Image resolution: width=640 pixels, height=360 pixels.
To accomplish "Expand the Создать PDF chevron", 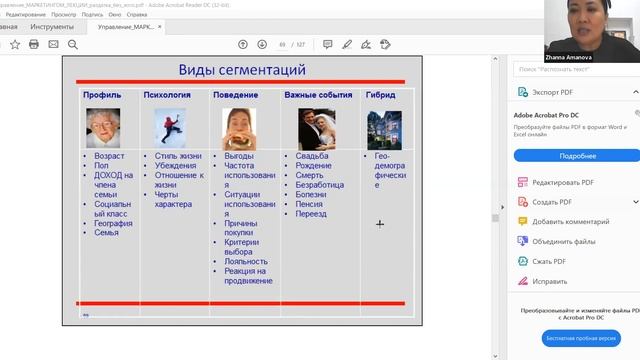I will click(x=636, y=202).
